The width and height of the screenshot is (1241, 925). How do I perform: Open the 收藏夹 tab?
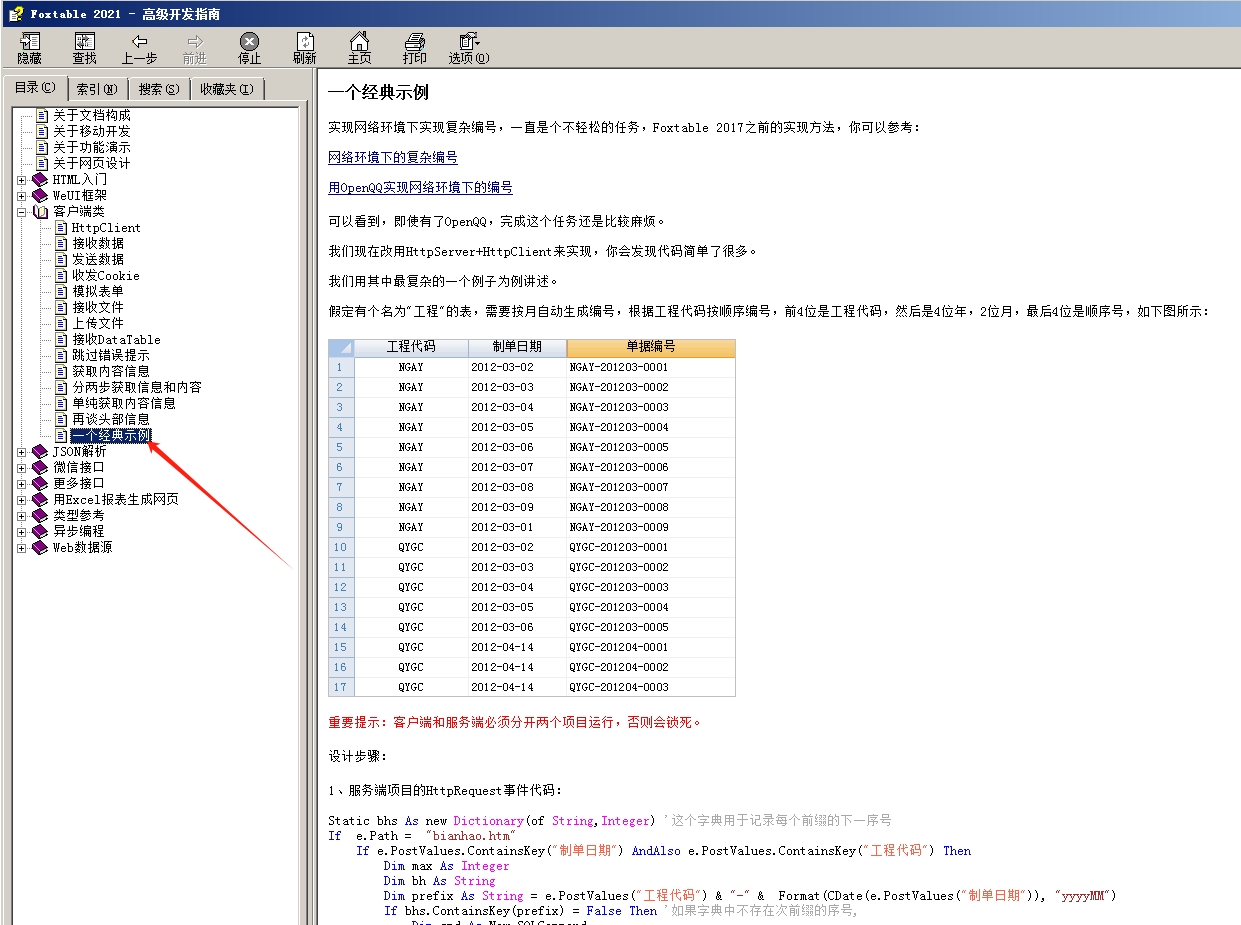point(227,89)
